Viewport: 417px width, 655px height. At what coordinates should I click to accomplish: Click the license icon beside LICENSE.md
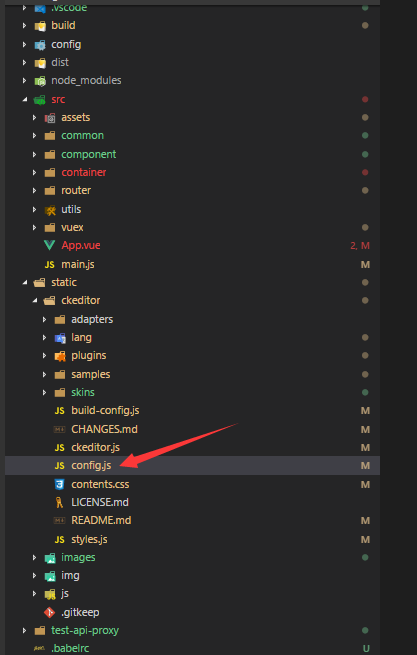click(59, 502)
